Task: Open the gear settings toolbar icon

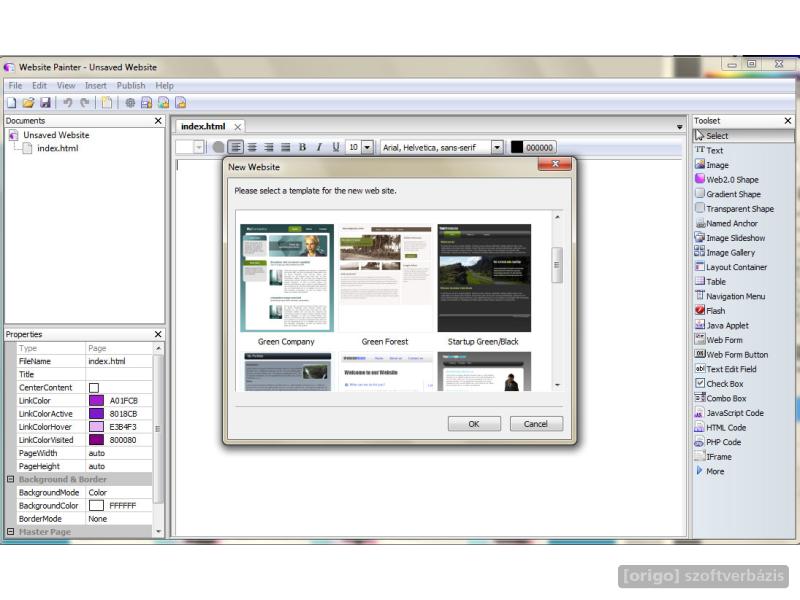Action: (x=130, y=103)
